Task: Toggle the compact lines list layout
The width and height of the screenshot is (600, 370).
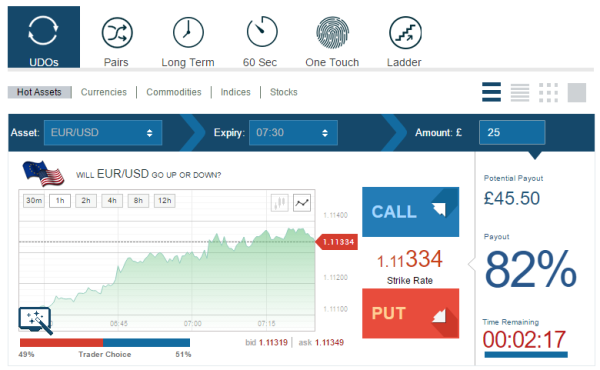Action: [x=520, y=92]
